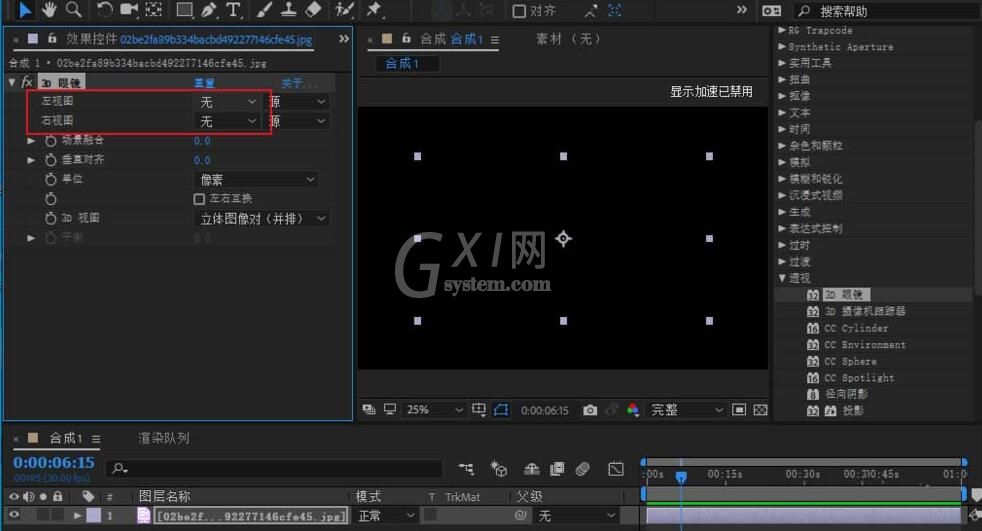982x531 pixels.
Task: Select the Eraser tool
Action: (x=313, y=9)
